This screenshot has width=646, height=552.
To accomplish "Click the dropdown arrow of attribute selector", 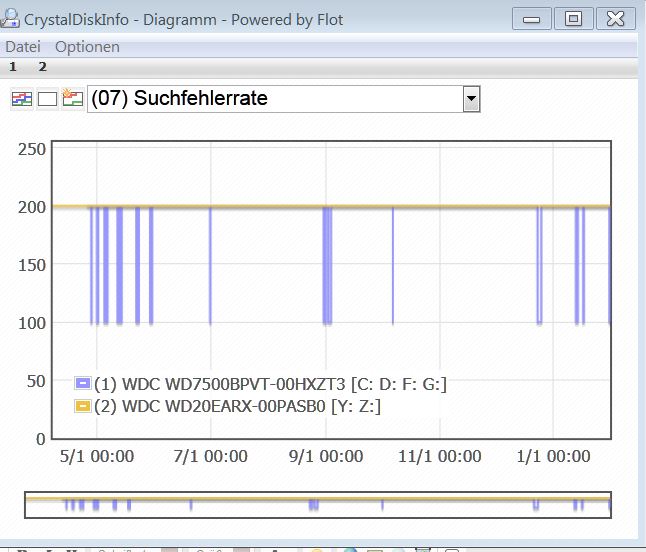I will tap(471, 99).
